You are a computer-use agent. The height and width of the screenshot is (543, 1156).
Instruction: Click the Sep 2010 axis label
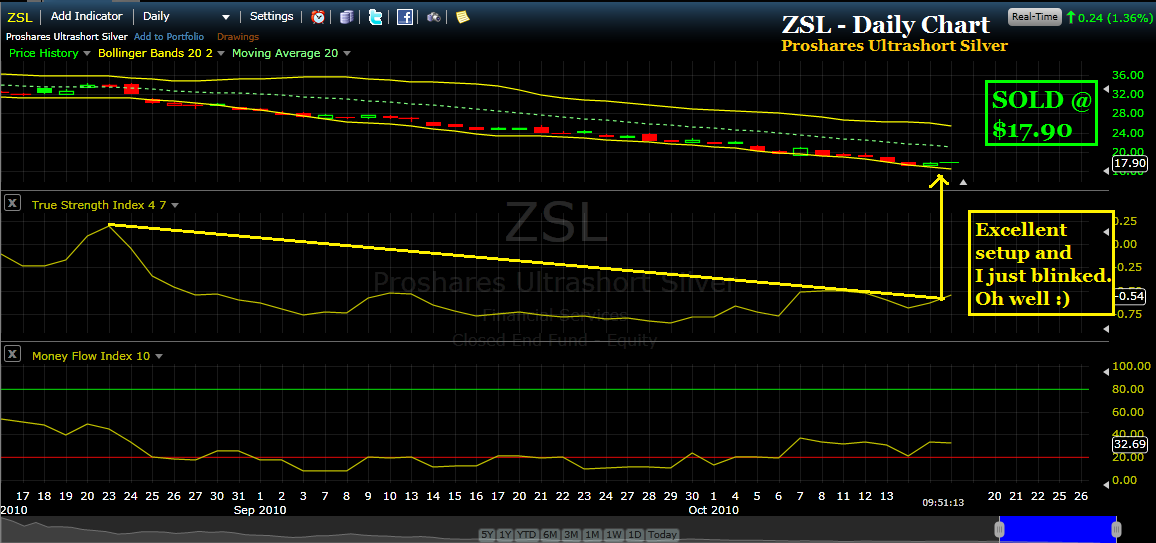[260, 510]
